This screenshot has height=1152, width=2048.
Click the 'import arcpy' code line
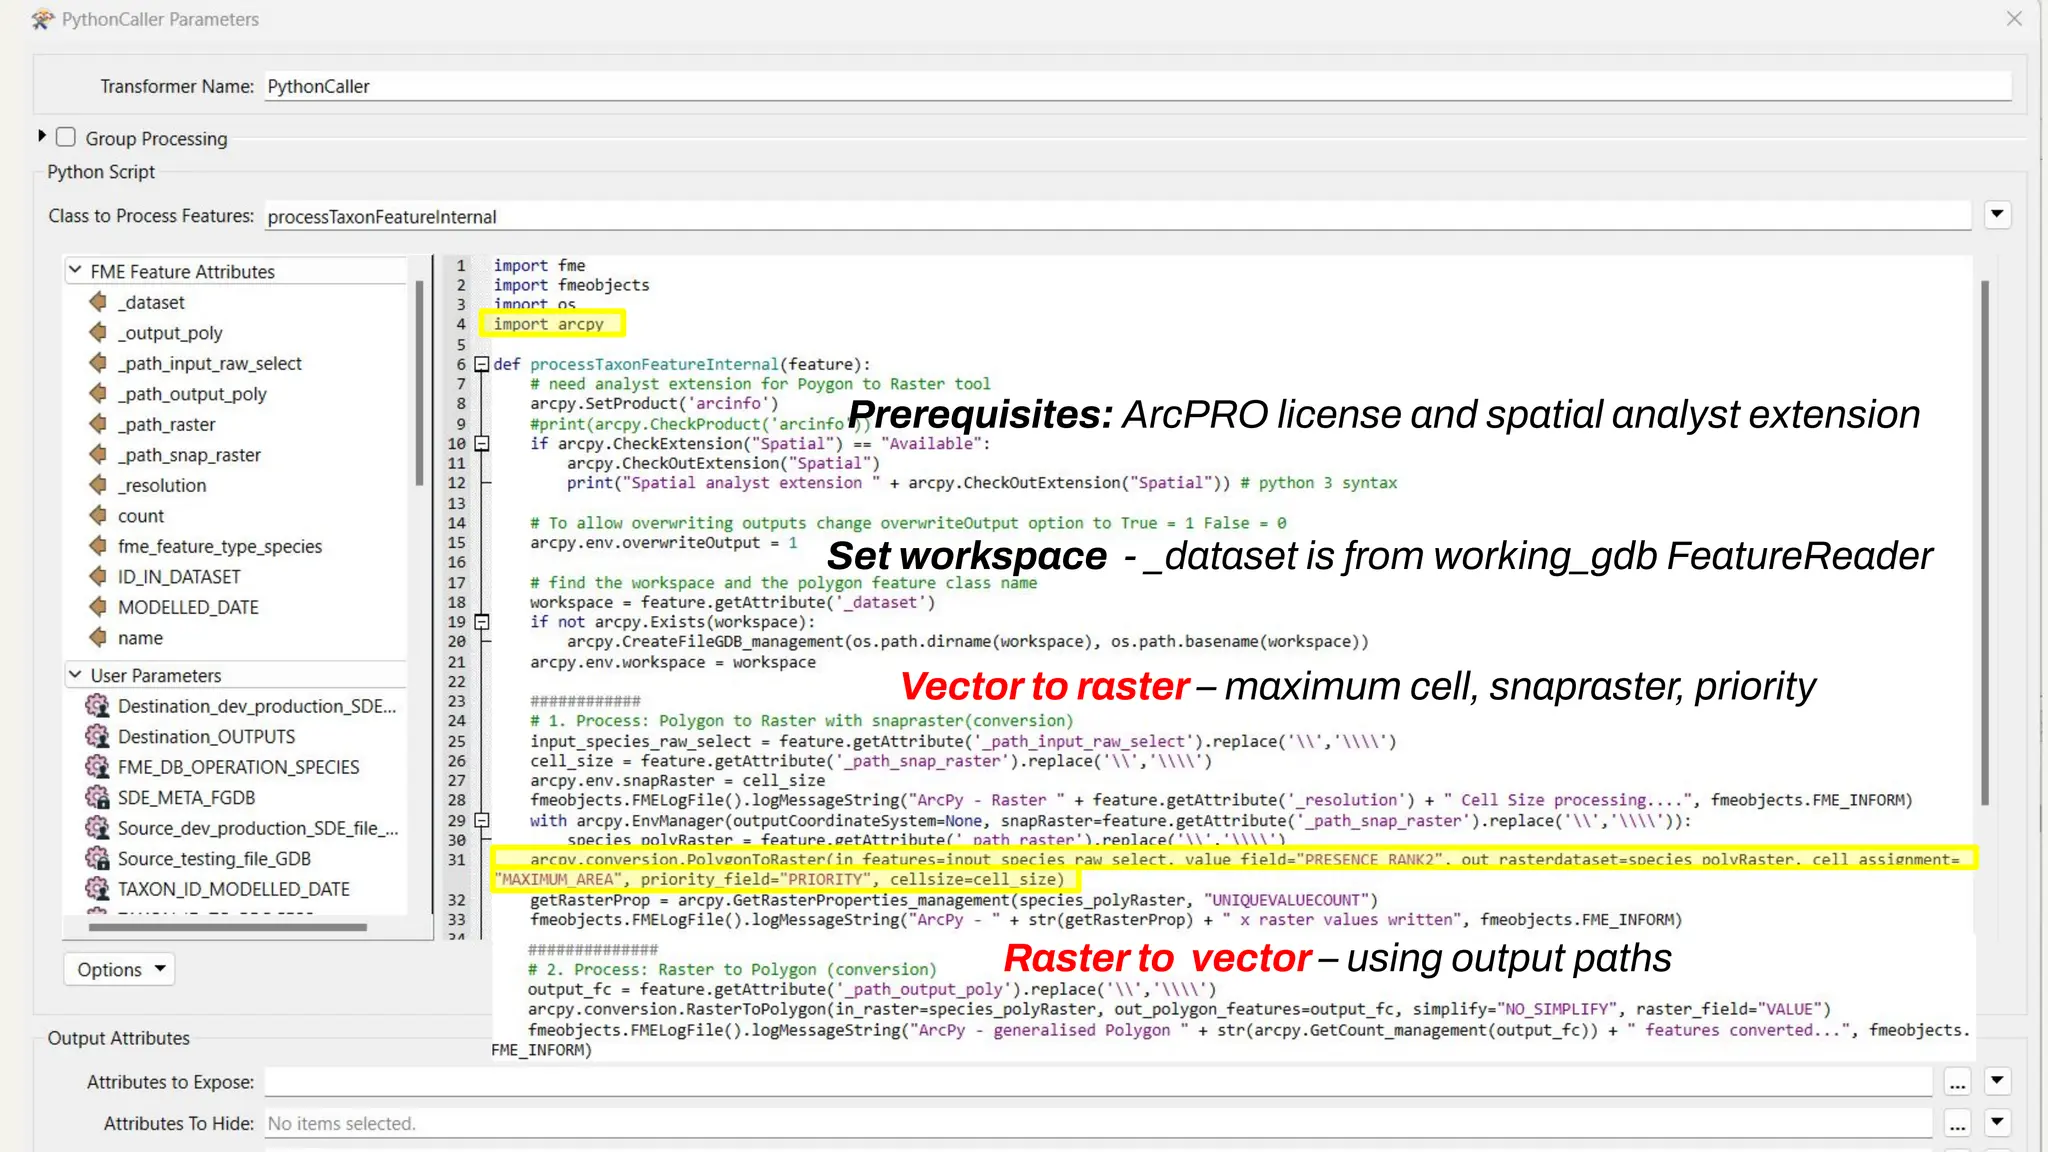(x=549, y=324)
